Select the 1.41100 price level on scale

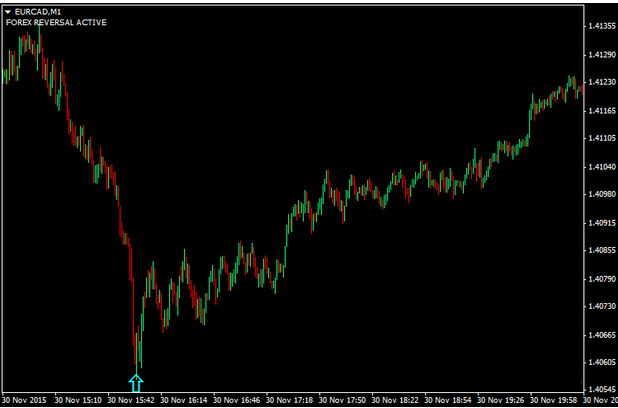click(600, 139)
